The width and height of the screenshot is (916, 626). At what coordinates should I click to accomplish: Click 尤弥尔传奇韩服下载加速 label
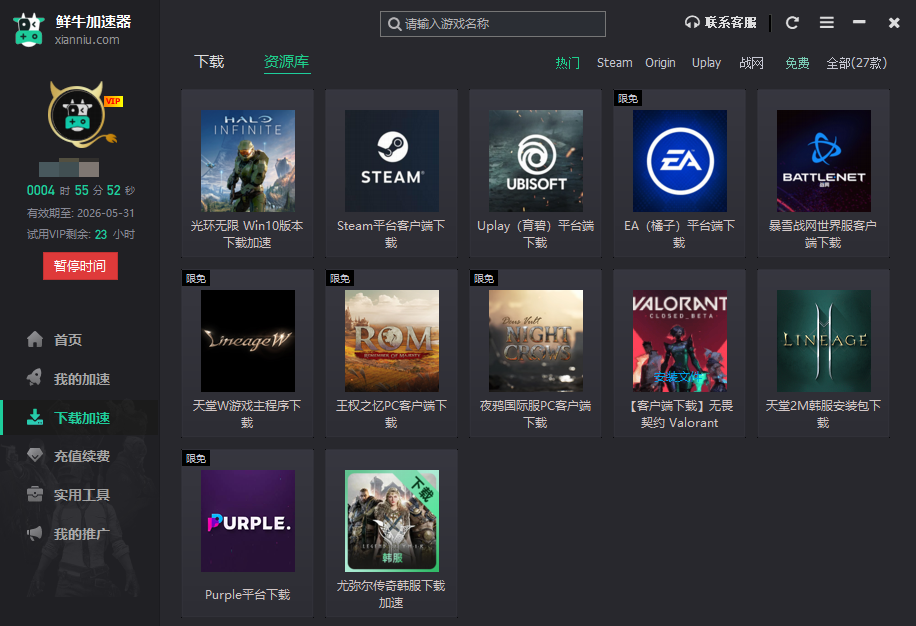coord(391,593)
